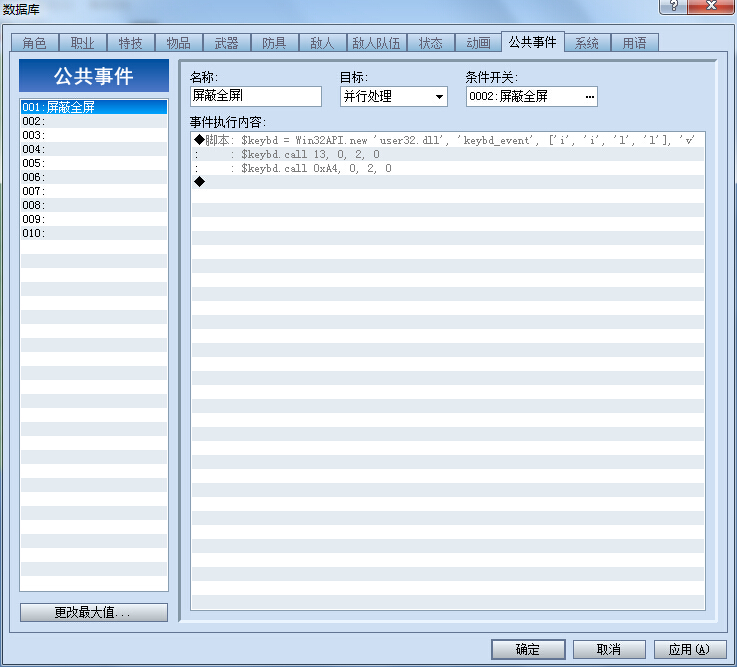This screenshot has height=667, width=737.
Task: Select list row 009:
Action: 94,219
